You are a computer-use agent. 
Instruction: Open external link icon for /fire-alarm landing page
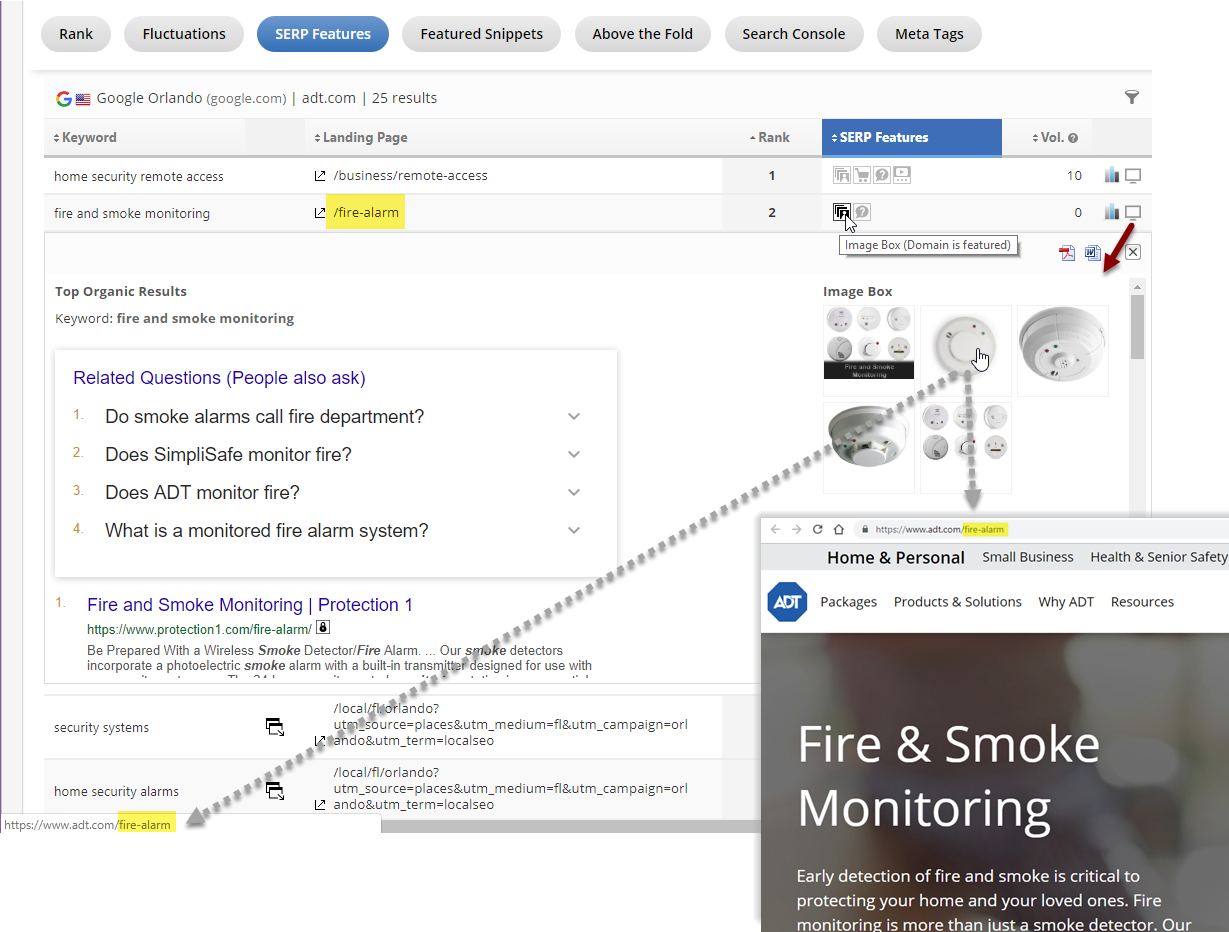pos(320,213)
